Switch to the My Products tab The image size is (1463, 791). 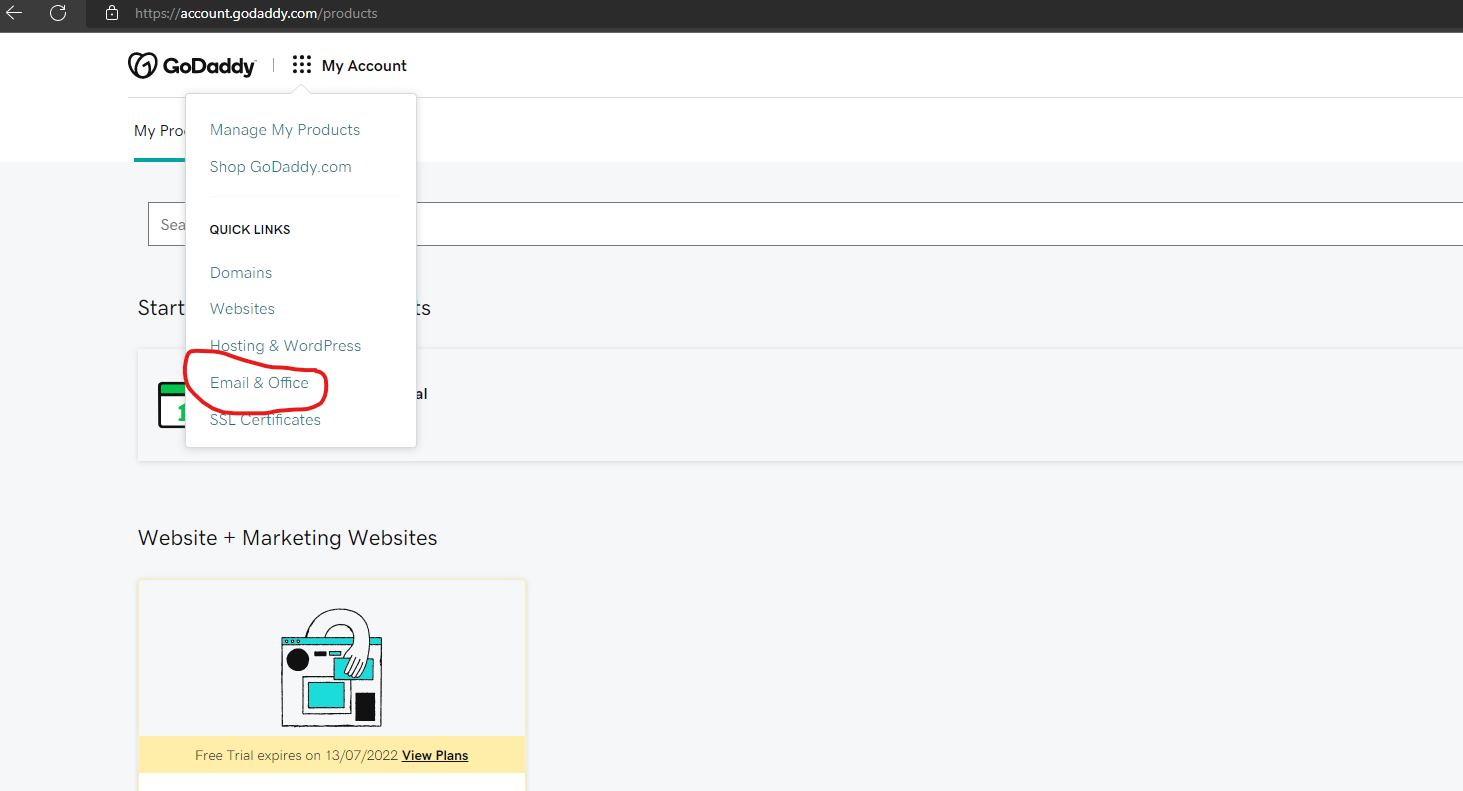tap(160, 131)
